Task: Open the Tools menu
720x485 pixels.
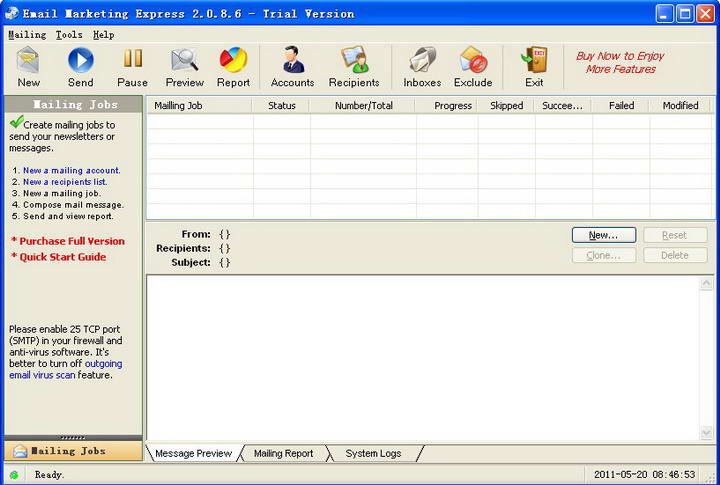Action: pos(69,35)
